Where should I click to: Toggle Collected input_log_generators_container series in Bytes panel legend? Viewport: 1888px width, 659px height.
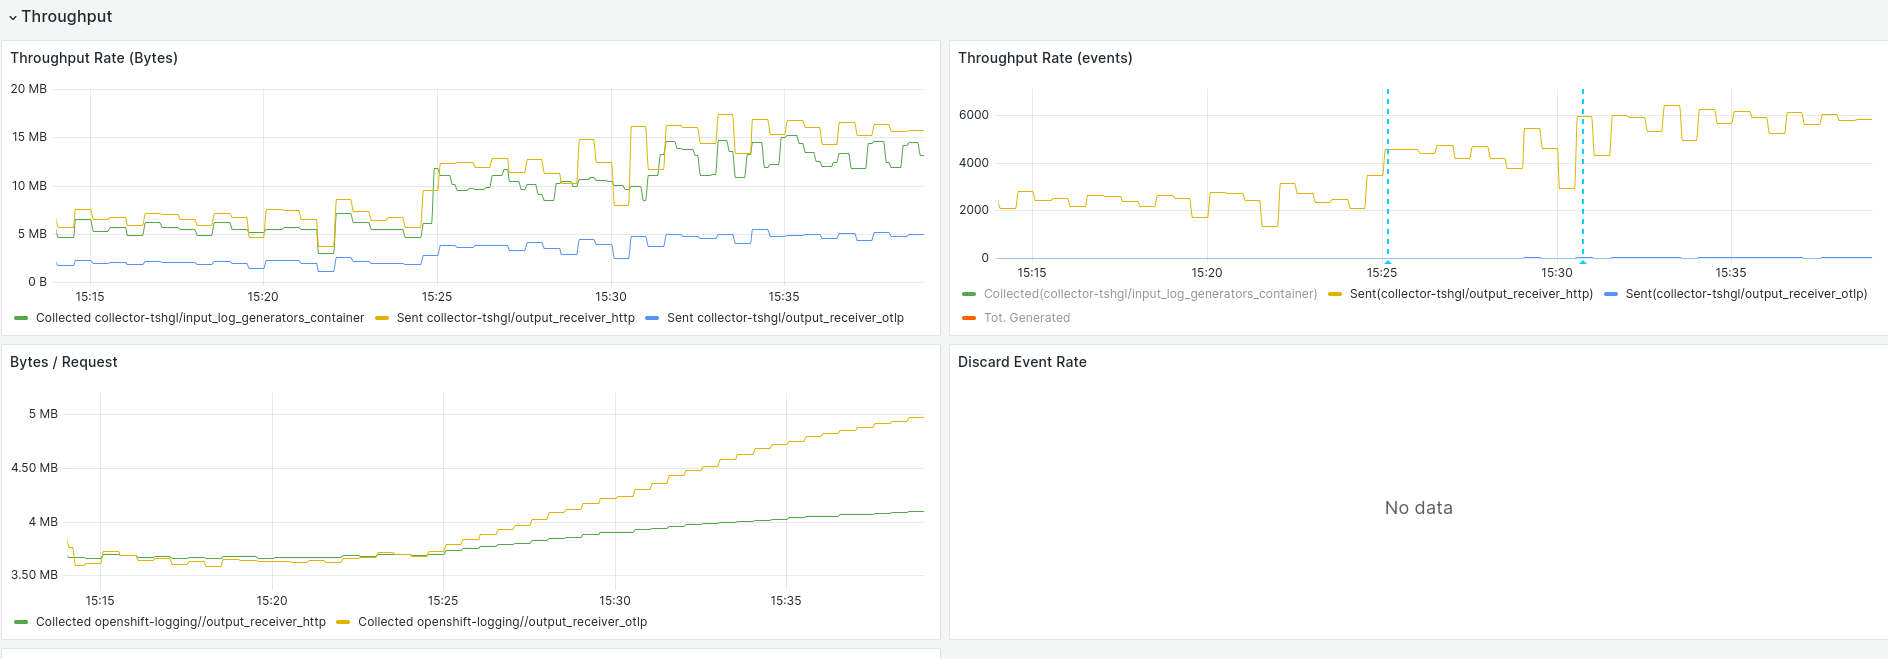(200, 318)
